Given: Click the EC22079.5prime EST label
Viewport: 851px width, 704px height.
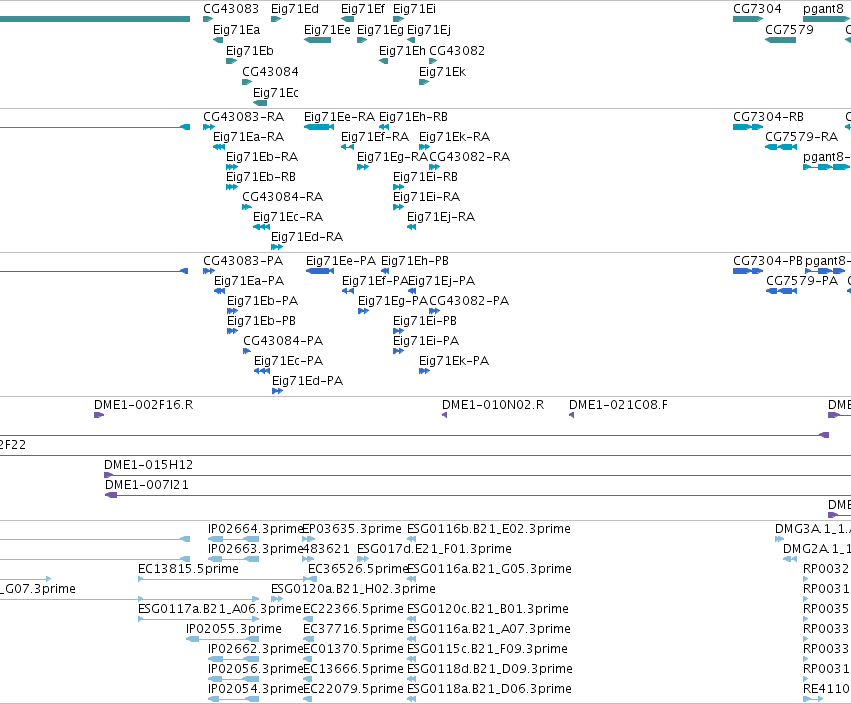Looking at the screenshot, I should click(353, 689).
